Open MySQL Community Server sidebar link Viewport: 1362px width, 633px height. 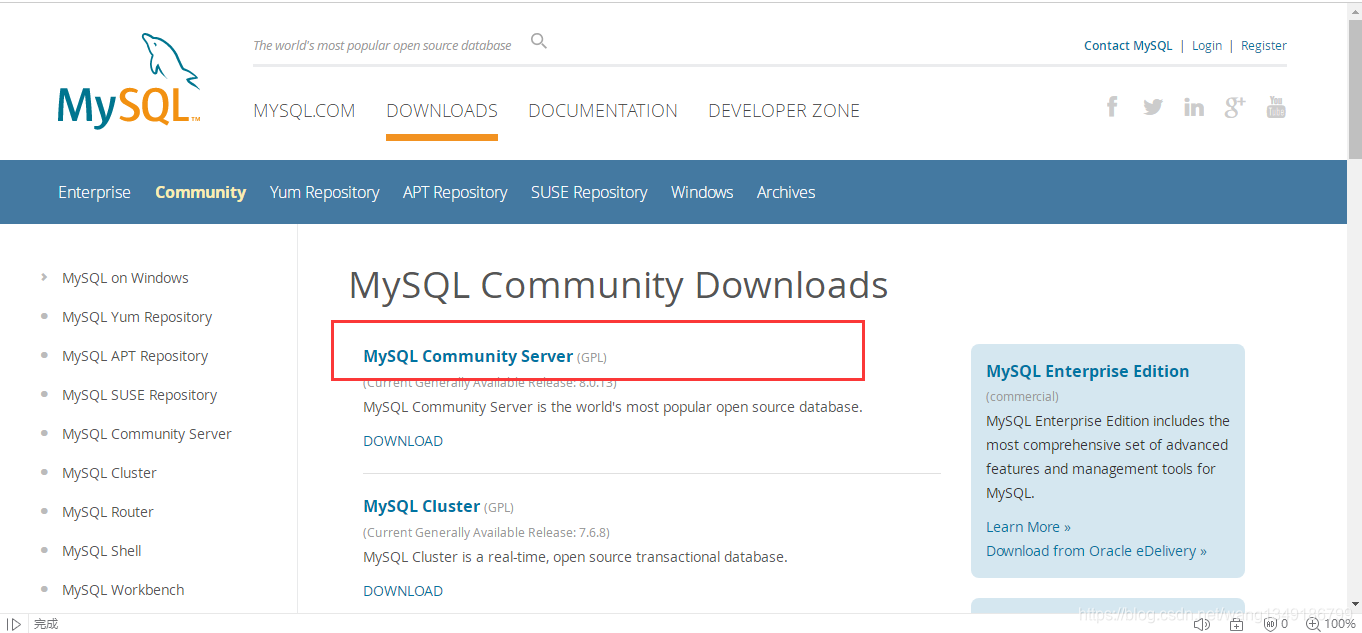pyautogui.click(x=147, y=434)
